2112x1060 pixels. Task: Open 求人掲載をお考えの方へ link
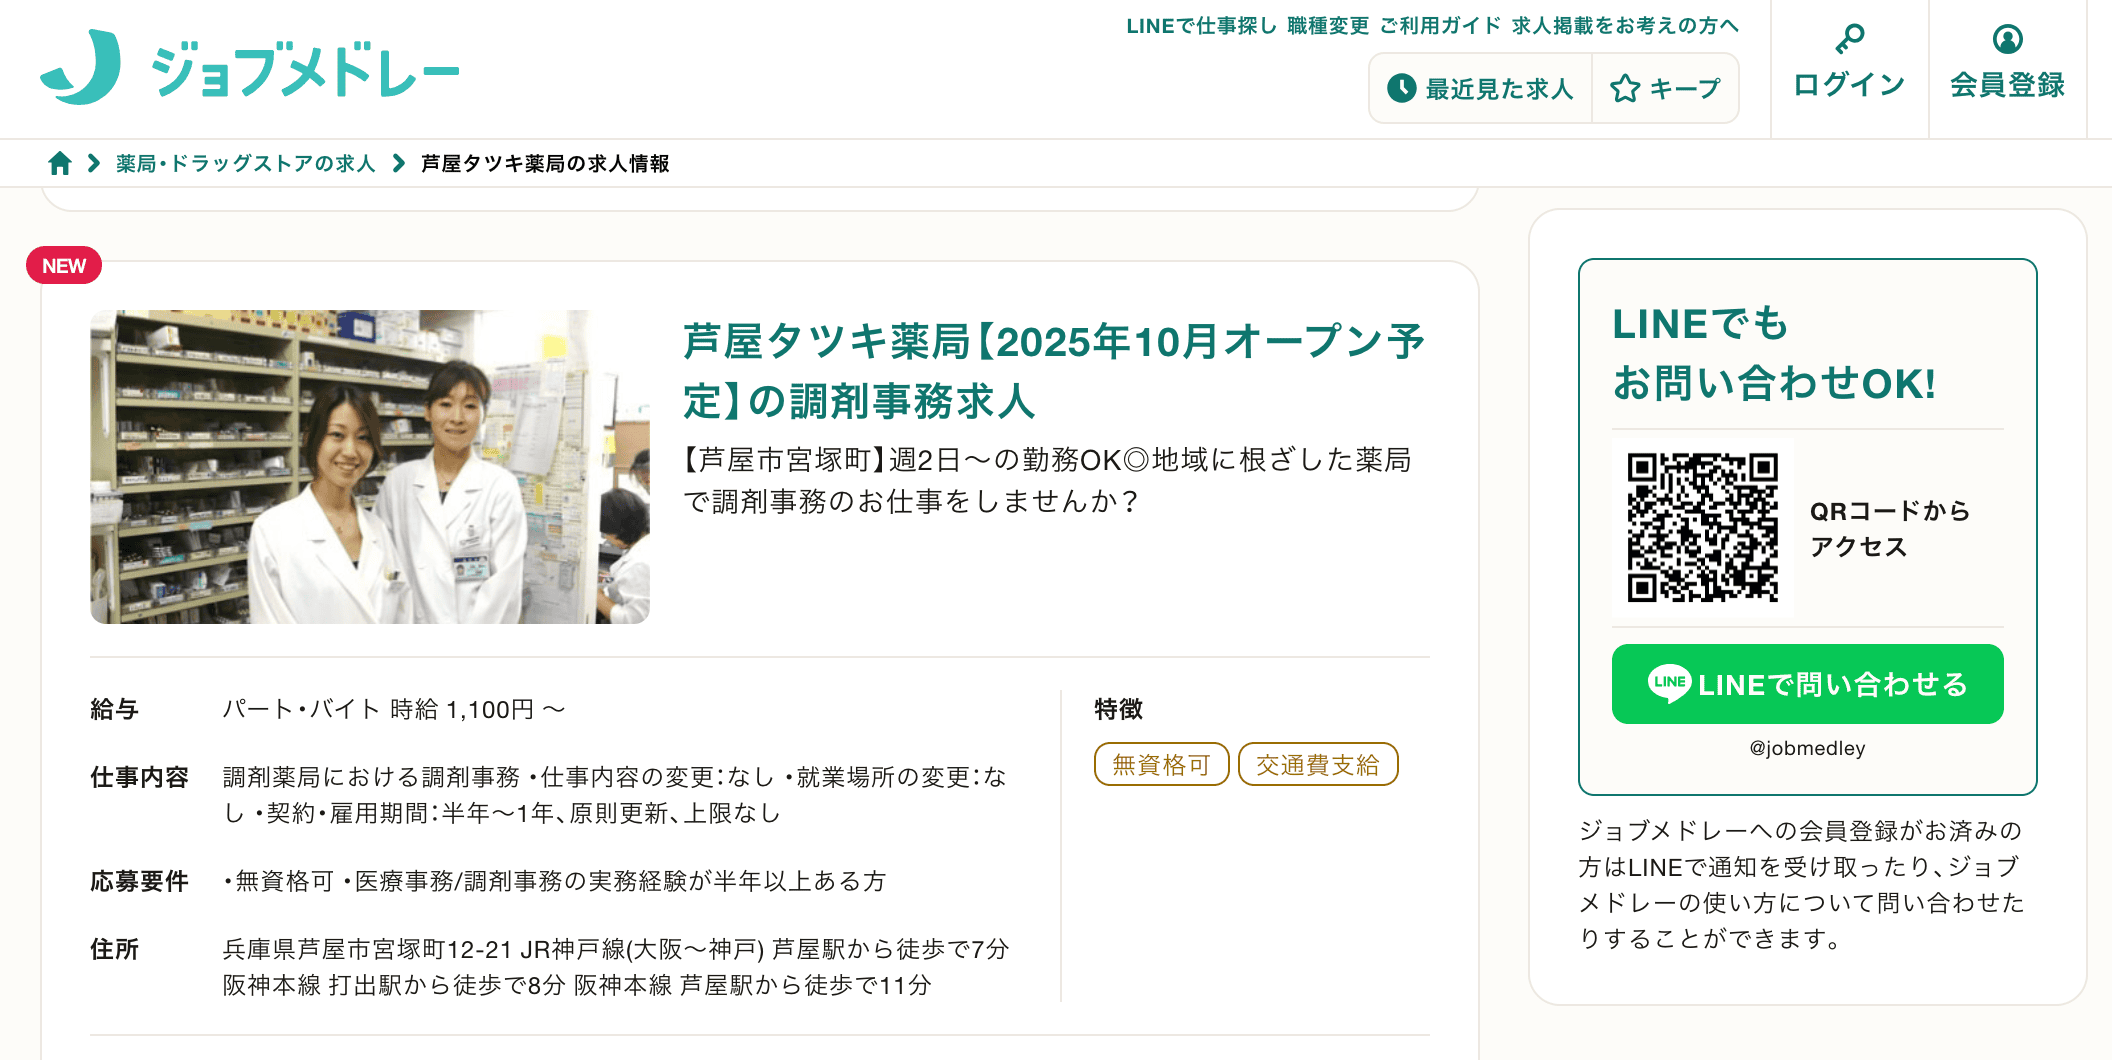tap(1625, 26)
